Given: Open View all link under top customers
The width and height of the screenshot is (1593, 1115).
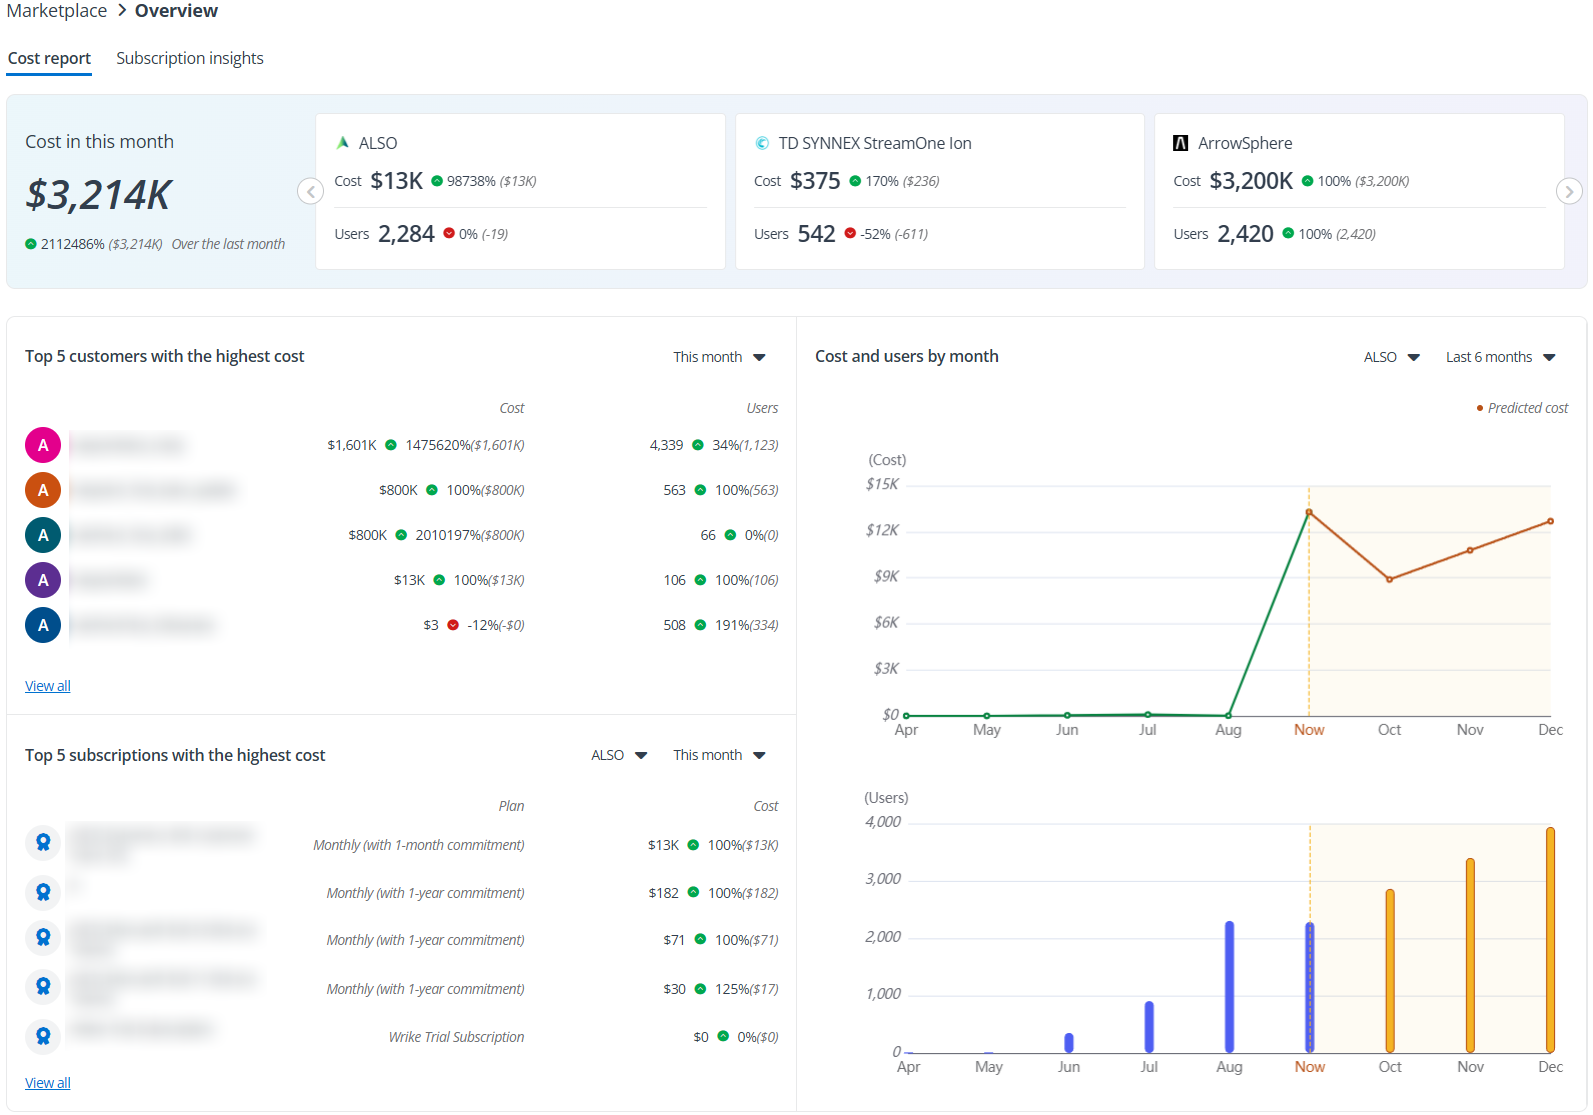Looking at the screenshot, I should click(x=48, y=686).
